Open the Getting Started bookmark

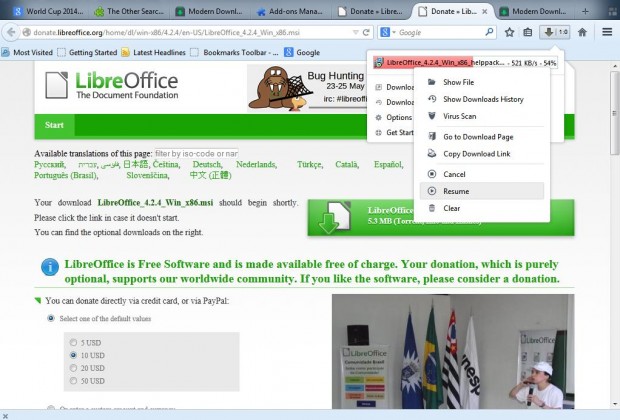coord(87,52)
